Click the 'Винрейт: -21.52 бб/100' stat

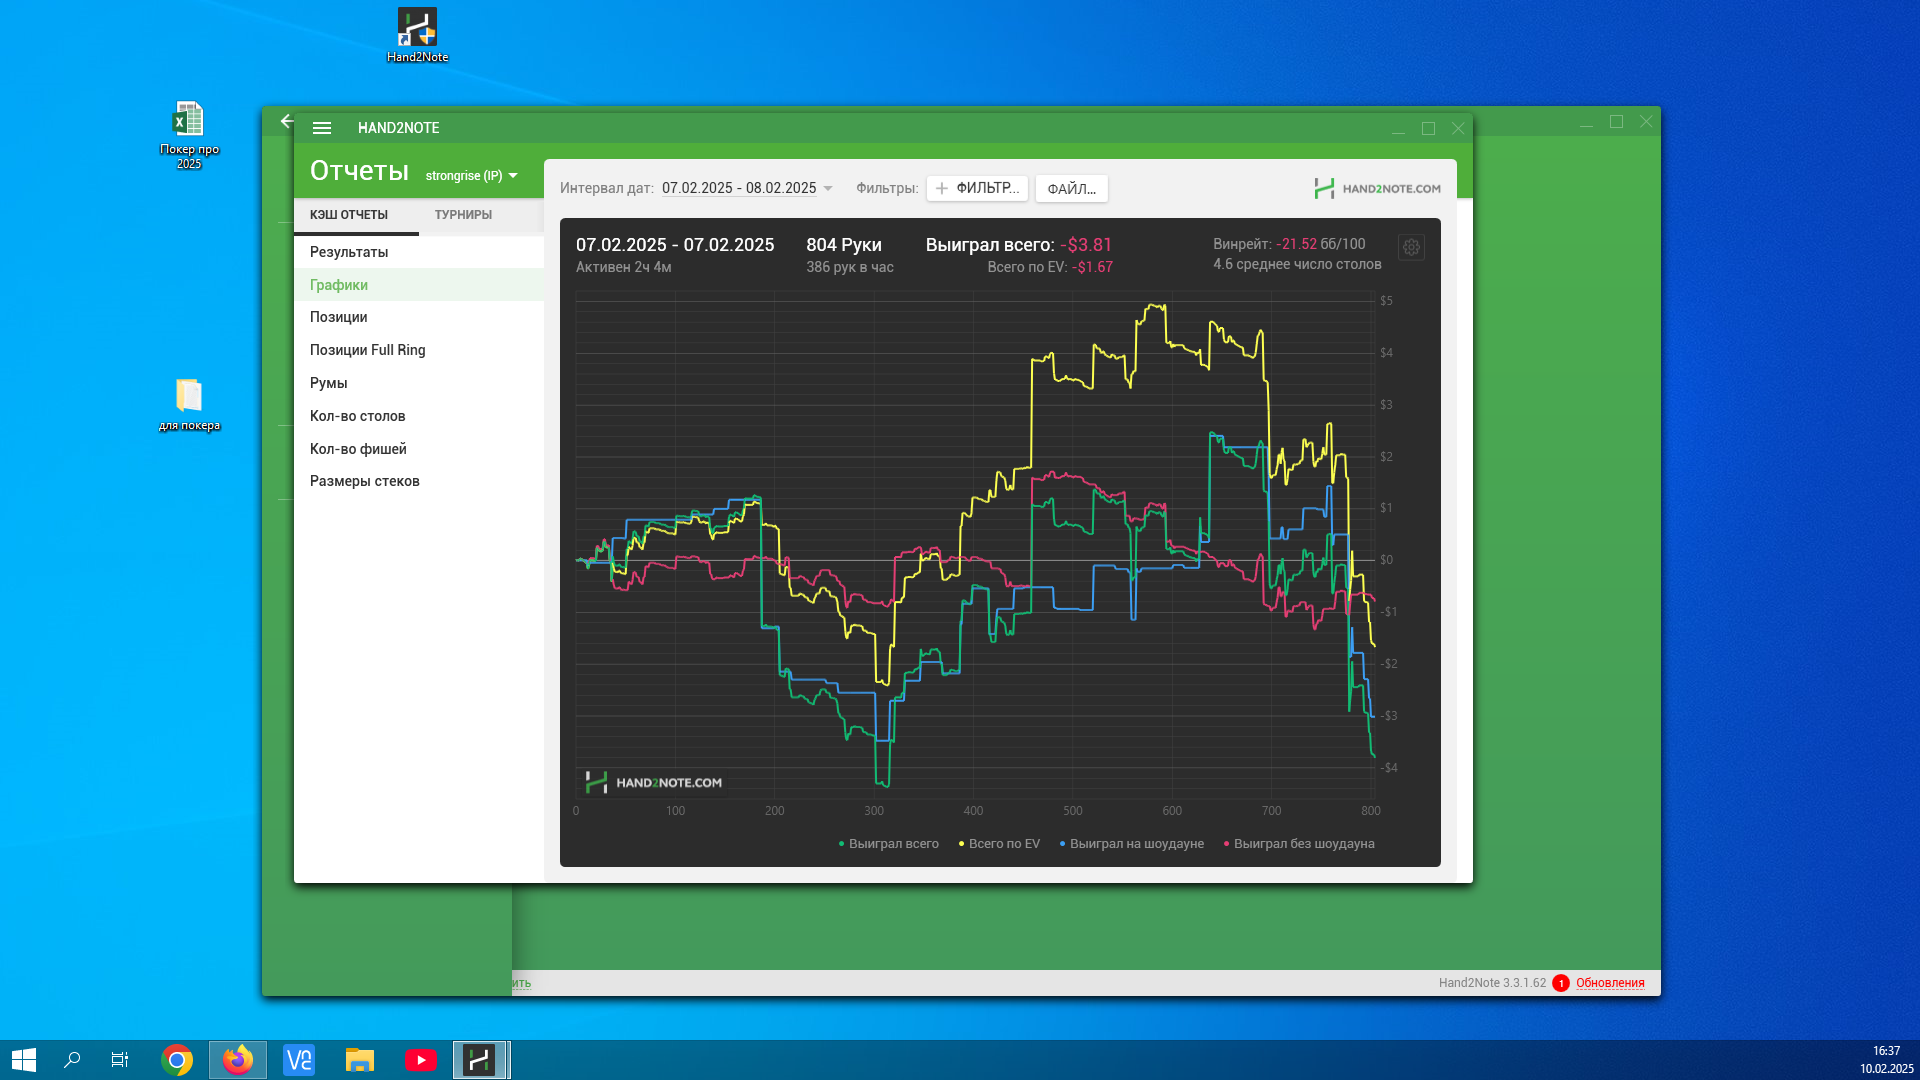1289,244
